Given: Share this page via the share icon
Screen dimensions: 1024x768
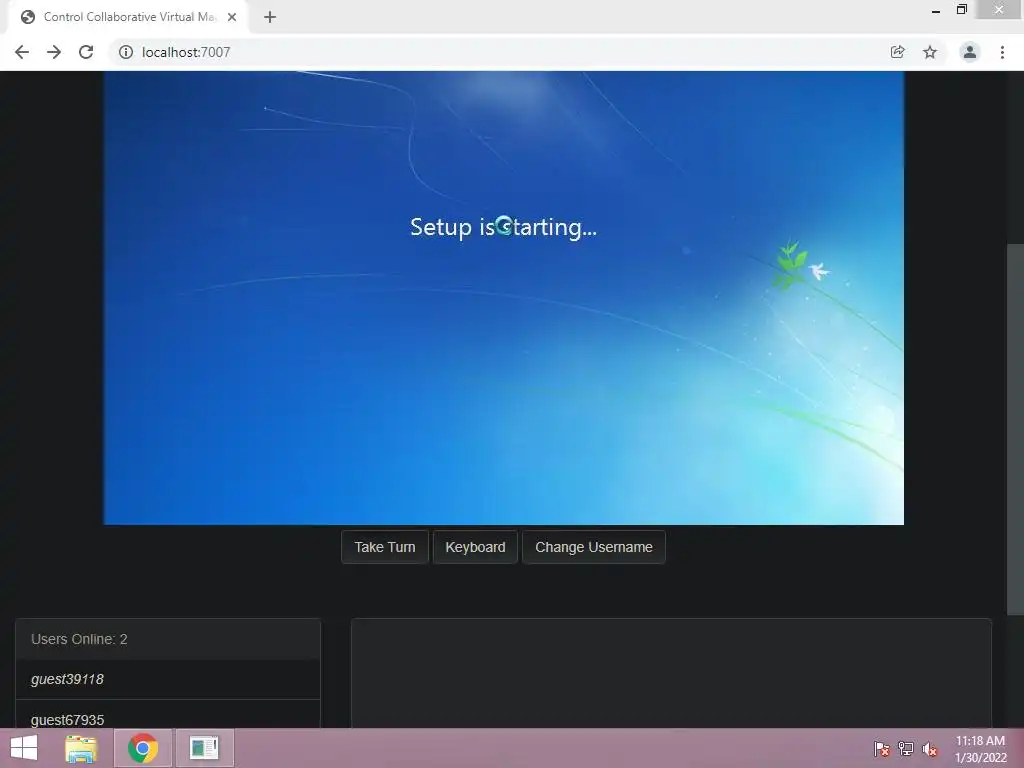Looking at the screenshot, I should pyautogui.click(x=897, y=52).
